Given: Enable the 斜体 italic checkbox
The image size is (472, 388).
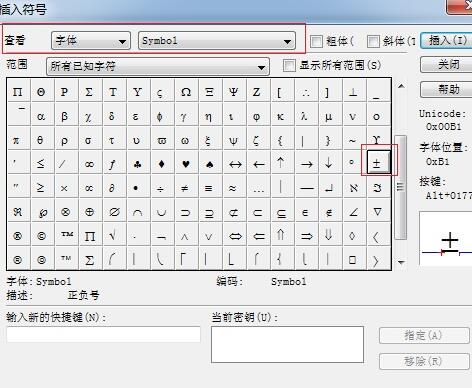Looking at the screenshot, I should pos(373,41).
